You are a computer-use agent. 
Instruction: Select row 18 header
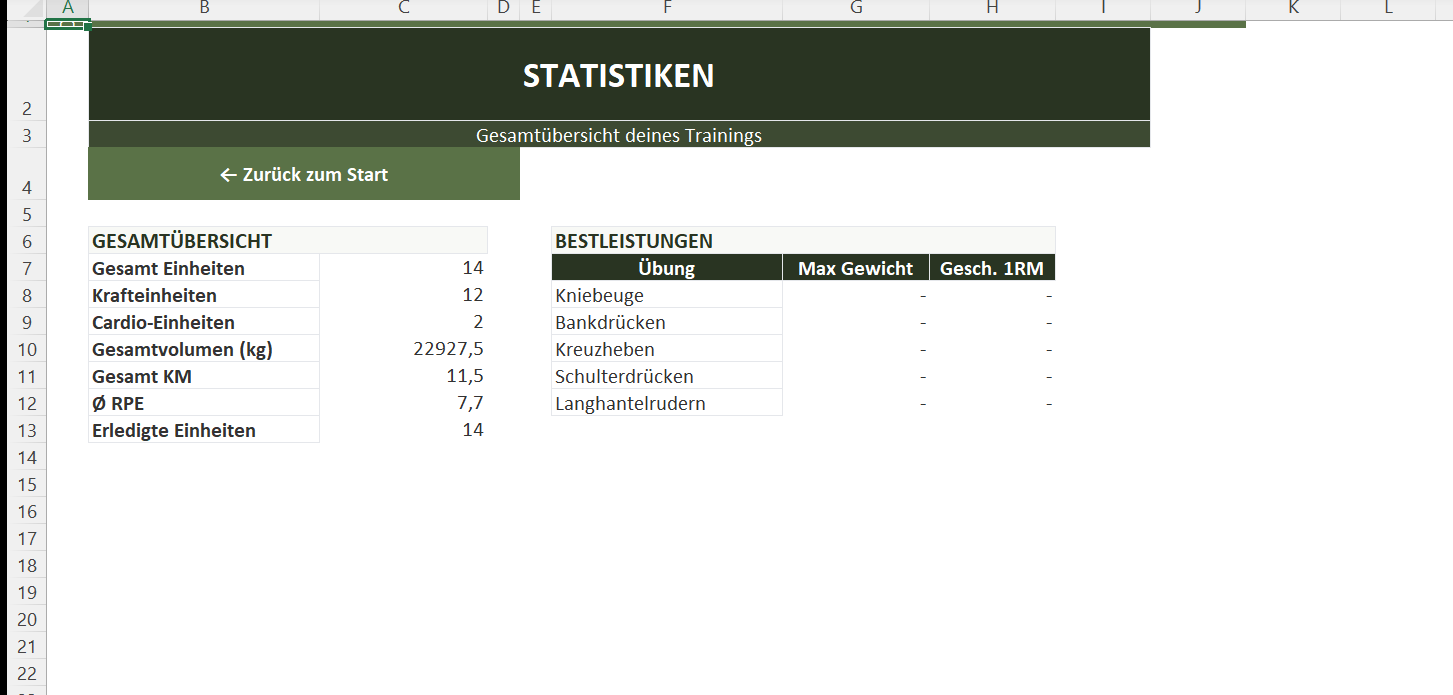click(x=26, y=566)
